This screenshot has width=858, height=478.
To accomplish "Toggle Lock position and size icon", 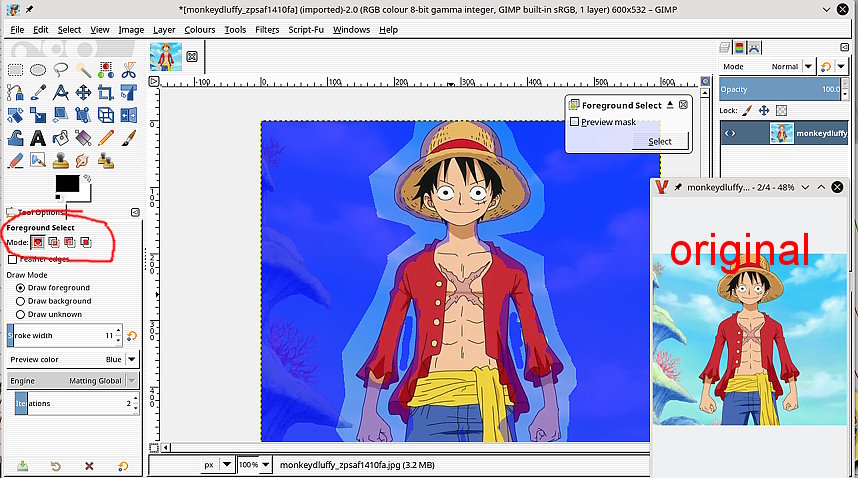I will coord(764,110).
